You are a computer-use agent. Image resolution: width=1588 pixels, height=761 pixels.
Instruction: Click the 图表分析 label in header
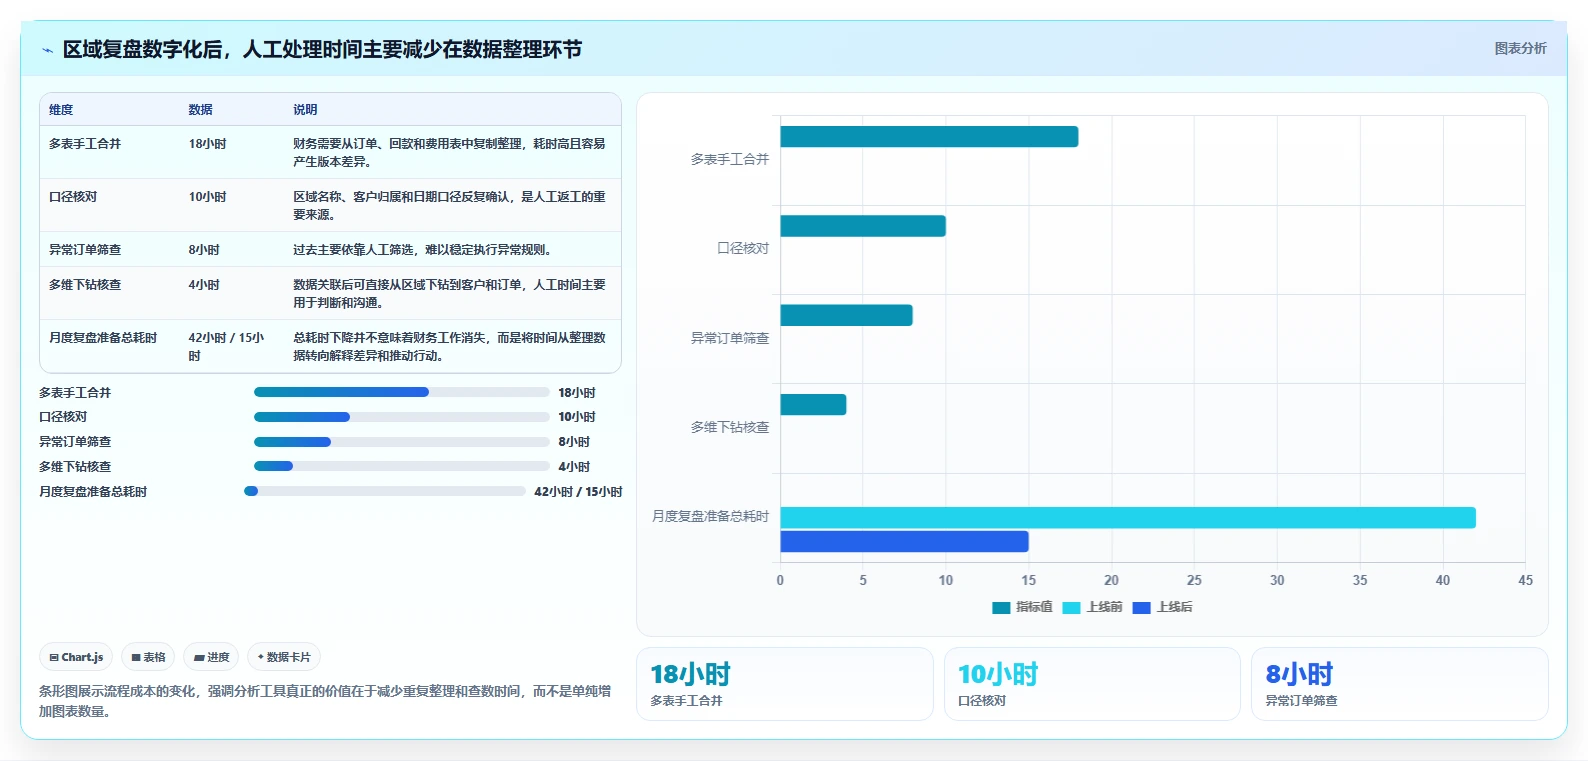click(1520, 48)
